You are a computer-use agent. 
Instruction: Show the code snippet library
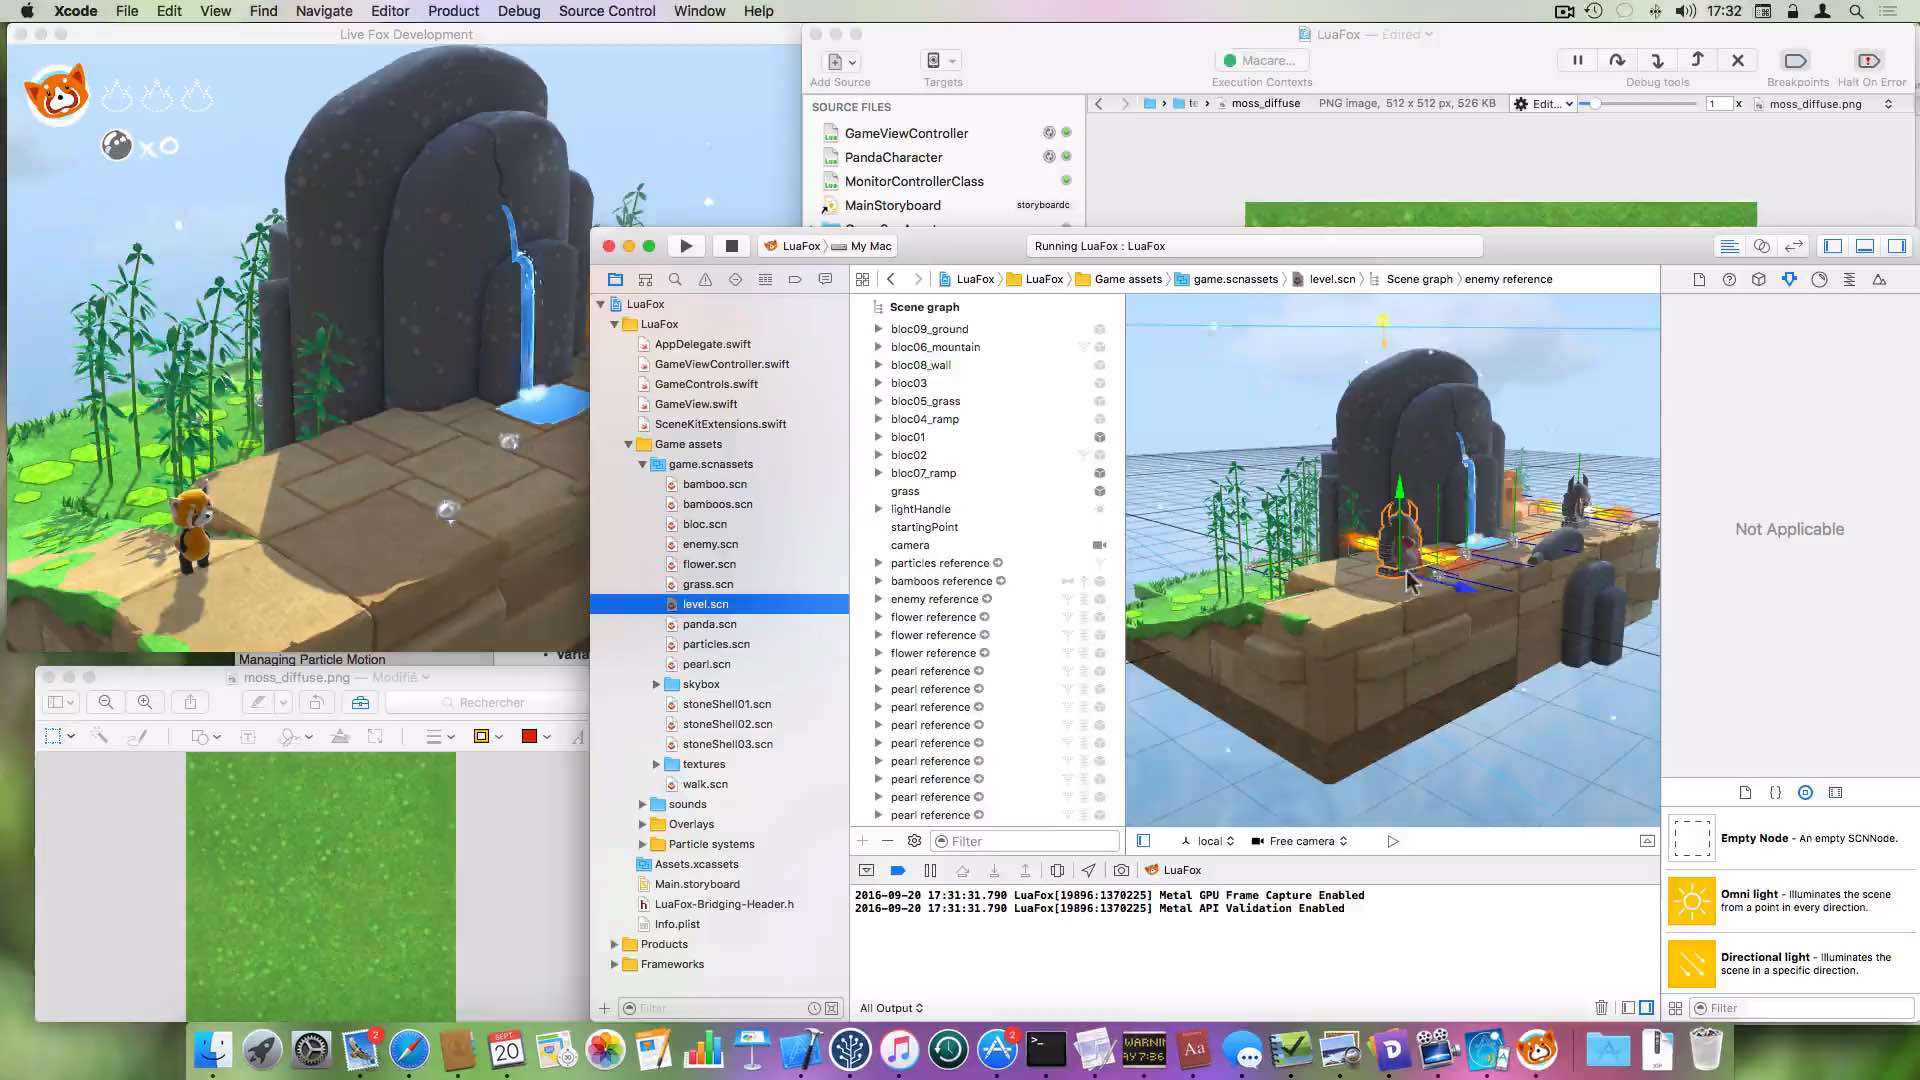click(x=1775, y=793)
